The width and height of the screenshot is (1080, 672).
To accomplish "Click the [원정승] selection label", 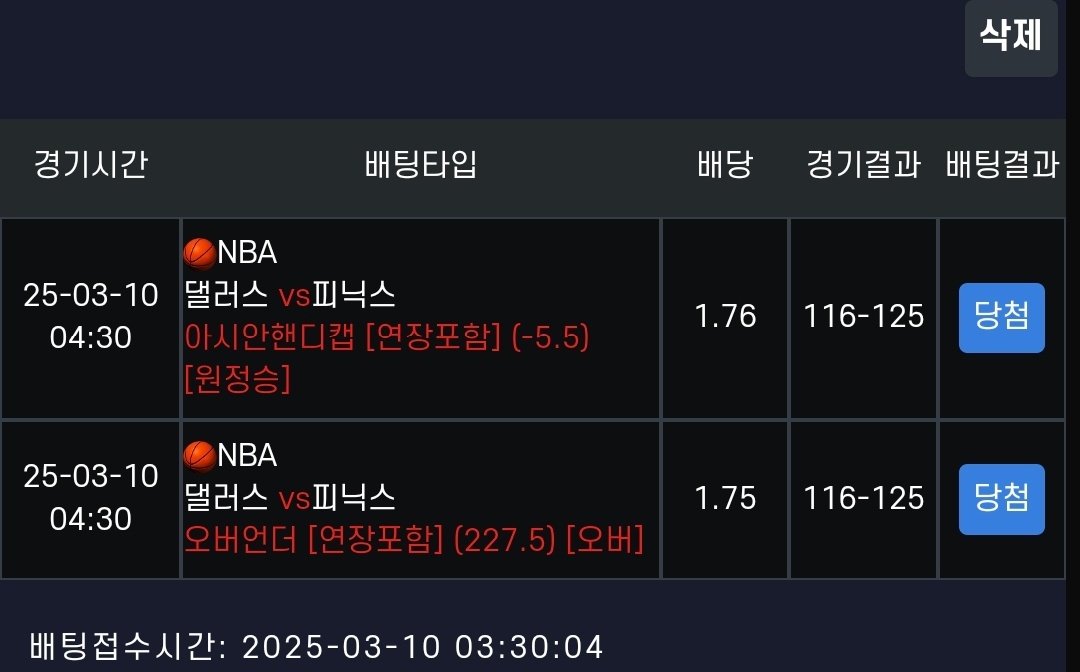I will click(x=238, y=380).
